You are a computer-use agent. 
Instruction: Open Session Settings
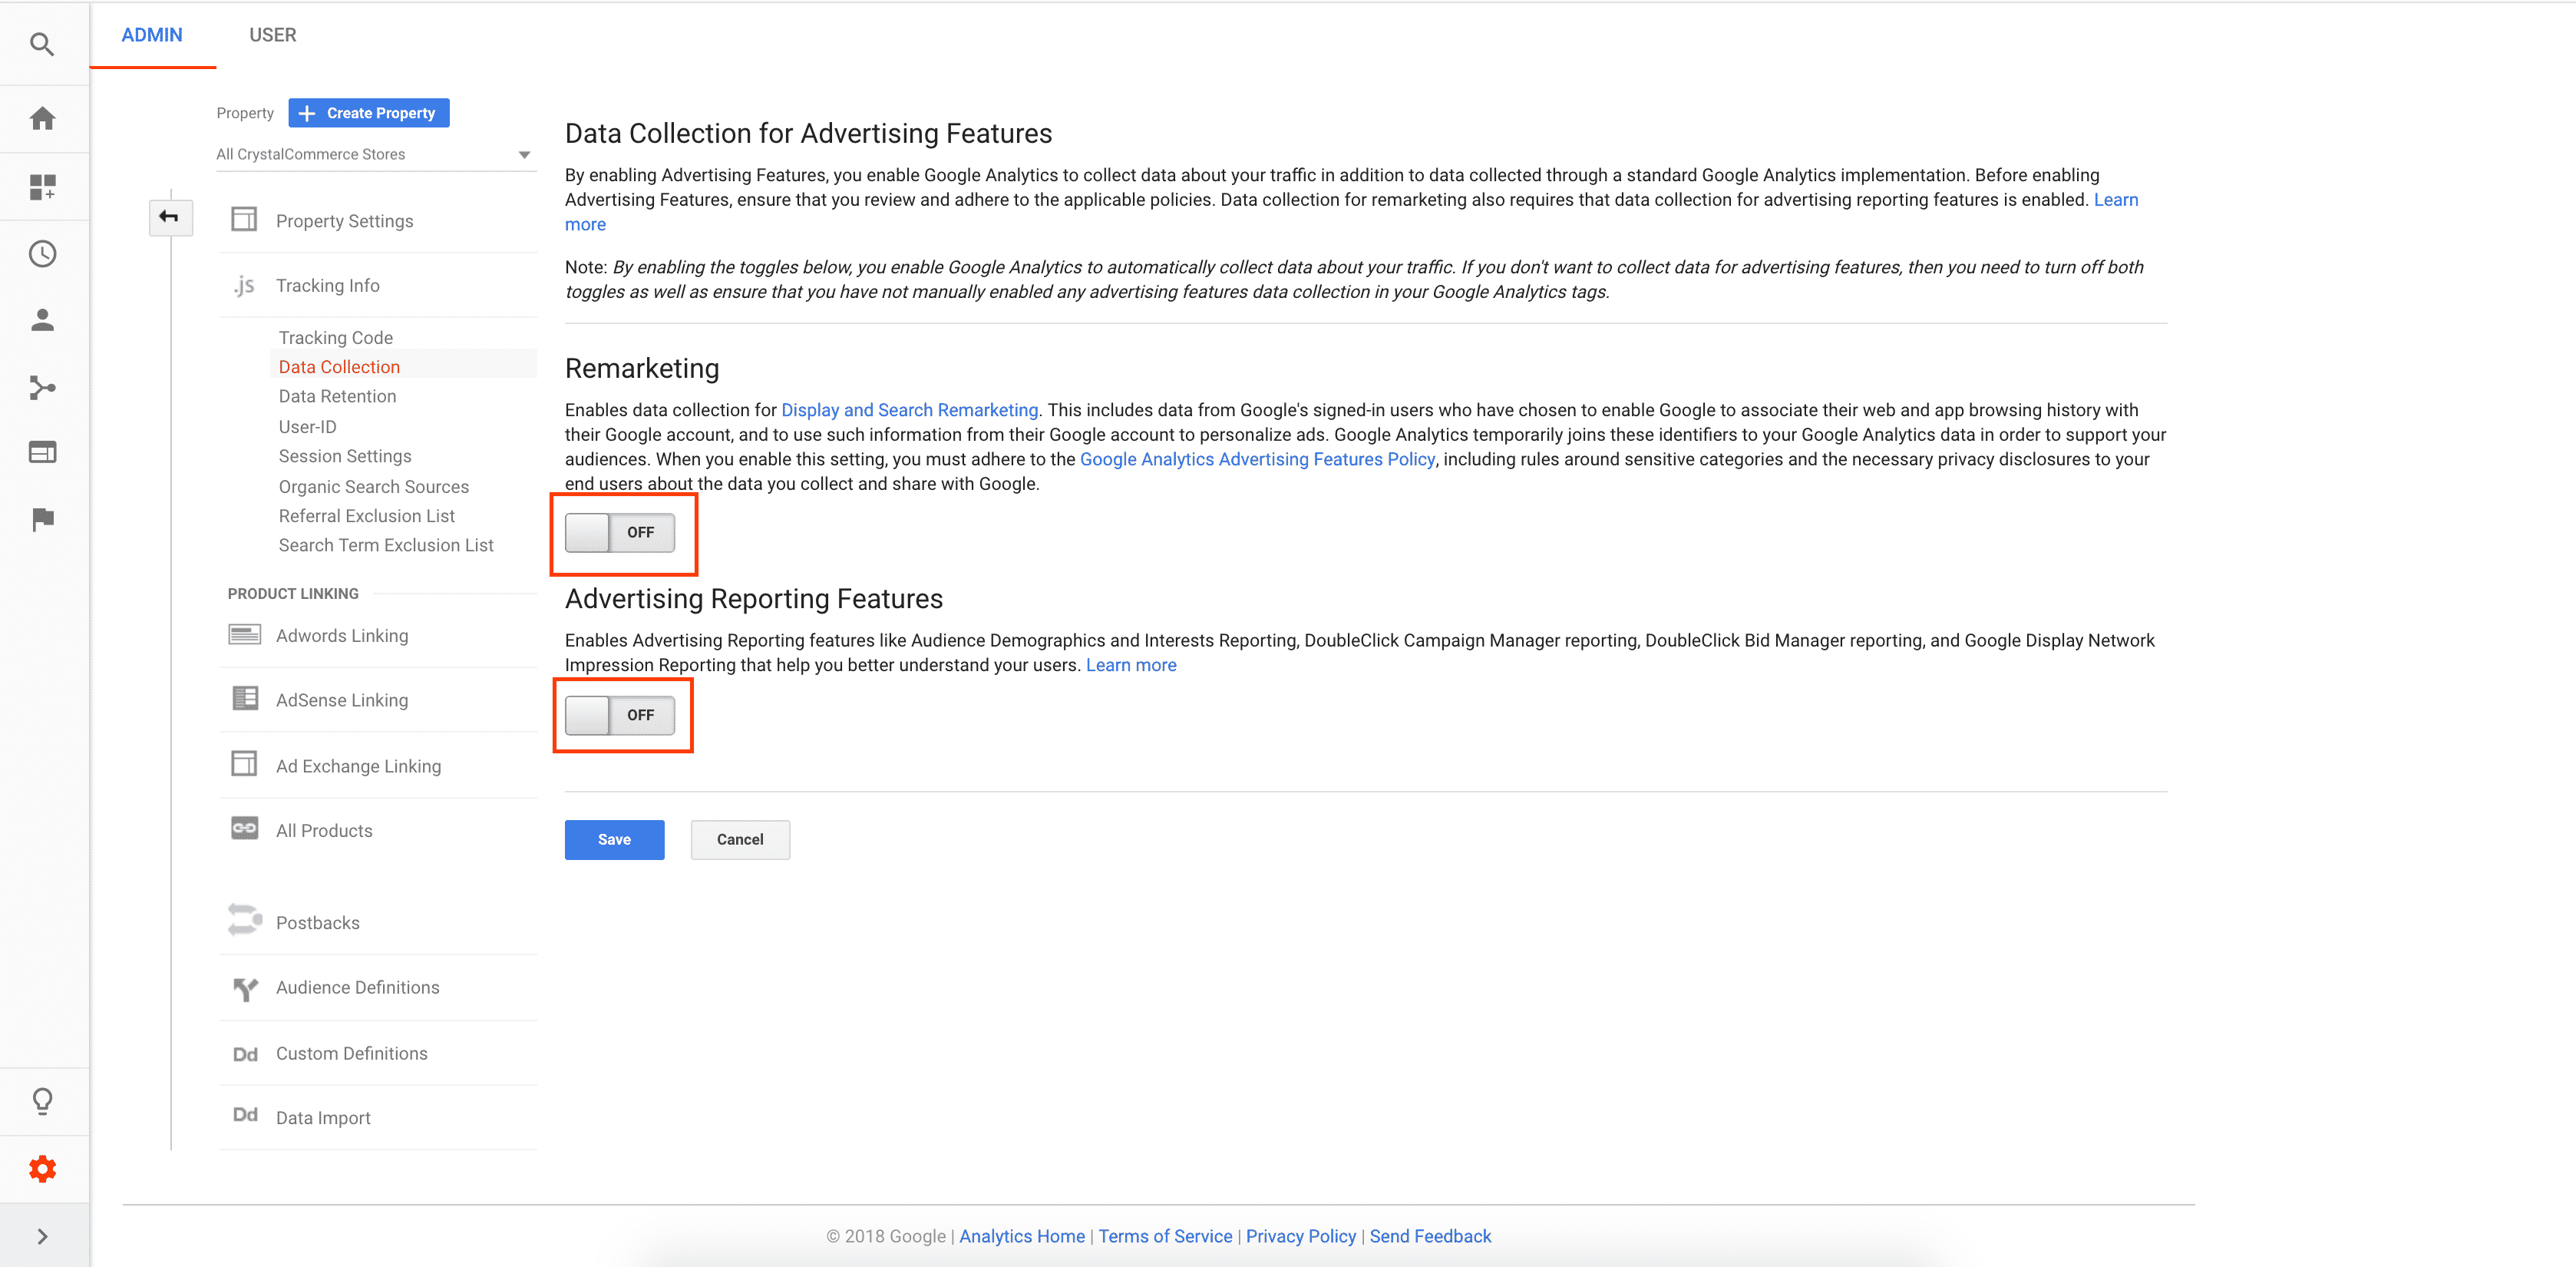(345, 456)
